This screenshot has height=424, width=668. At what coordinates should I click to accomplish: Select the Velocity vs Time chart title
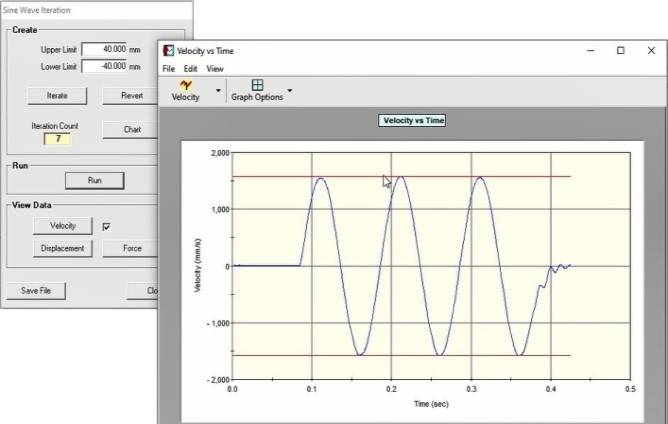[x=412, y=121]
